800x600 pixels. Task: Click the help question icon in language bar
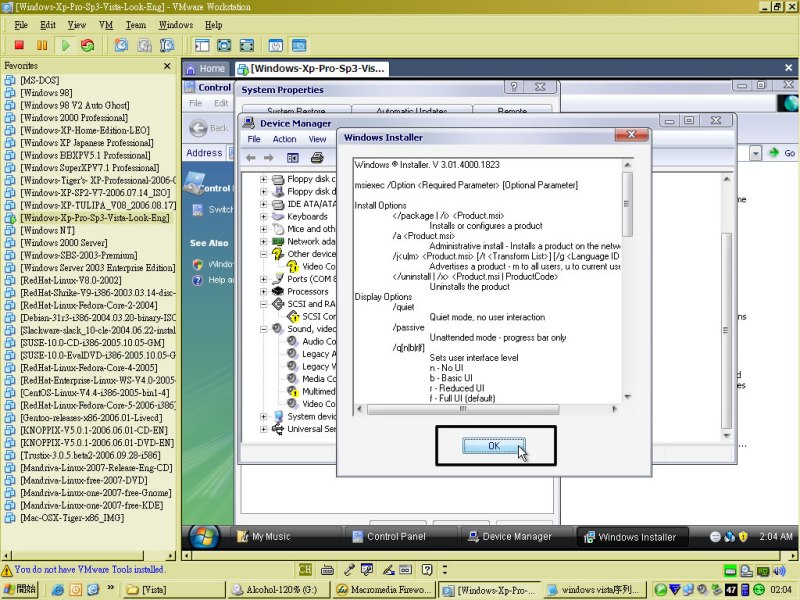point(428,569)
